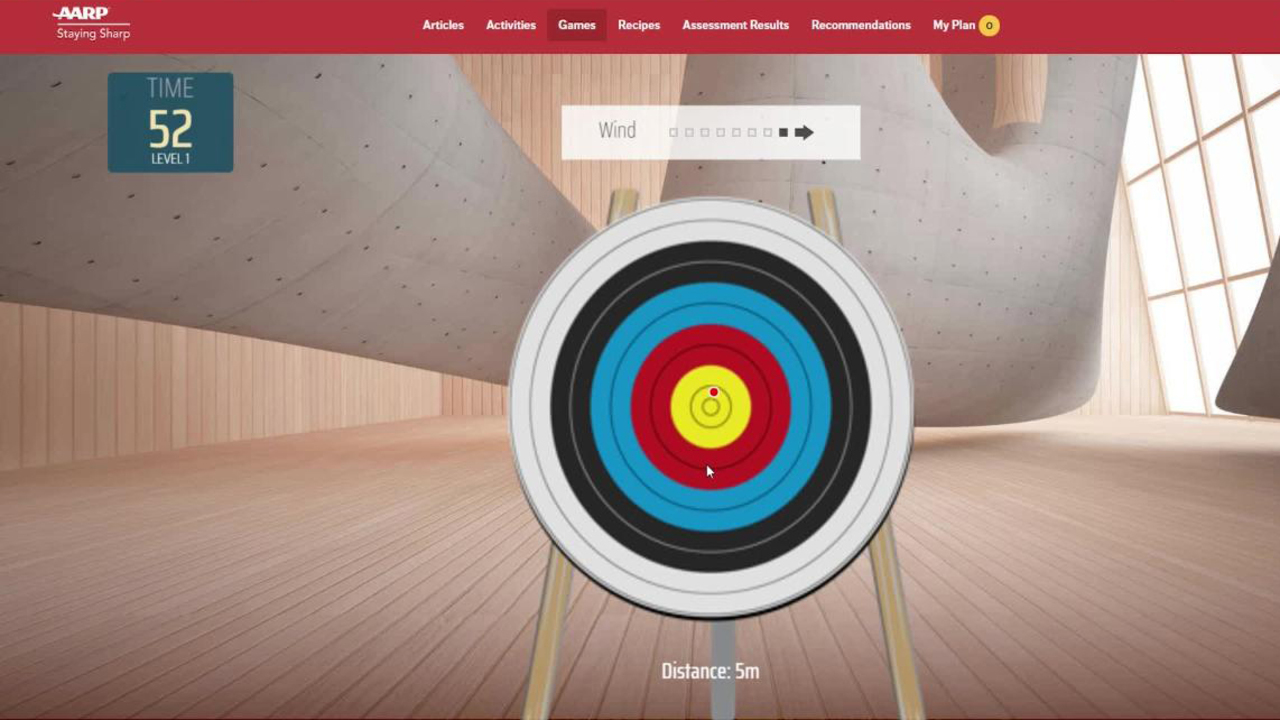This screenshot has height=720, width=1280.
Task: Select the Games tab
Action: [577, 25]
